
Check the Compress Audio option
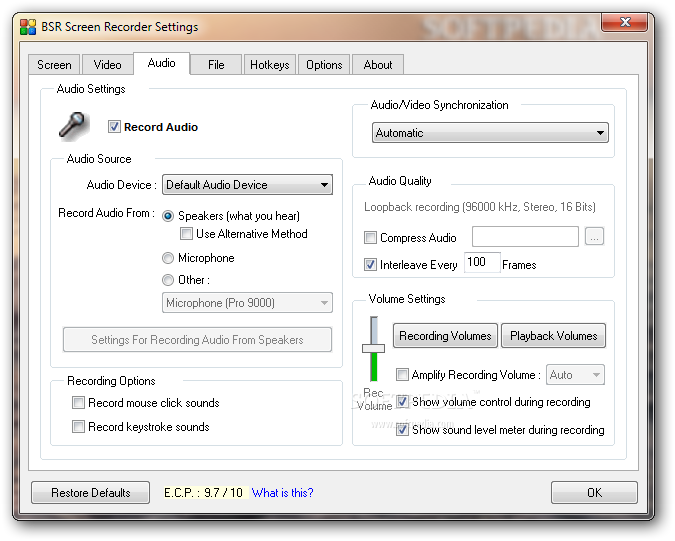370,238
